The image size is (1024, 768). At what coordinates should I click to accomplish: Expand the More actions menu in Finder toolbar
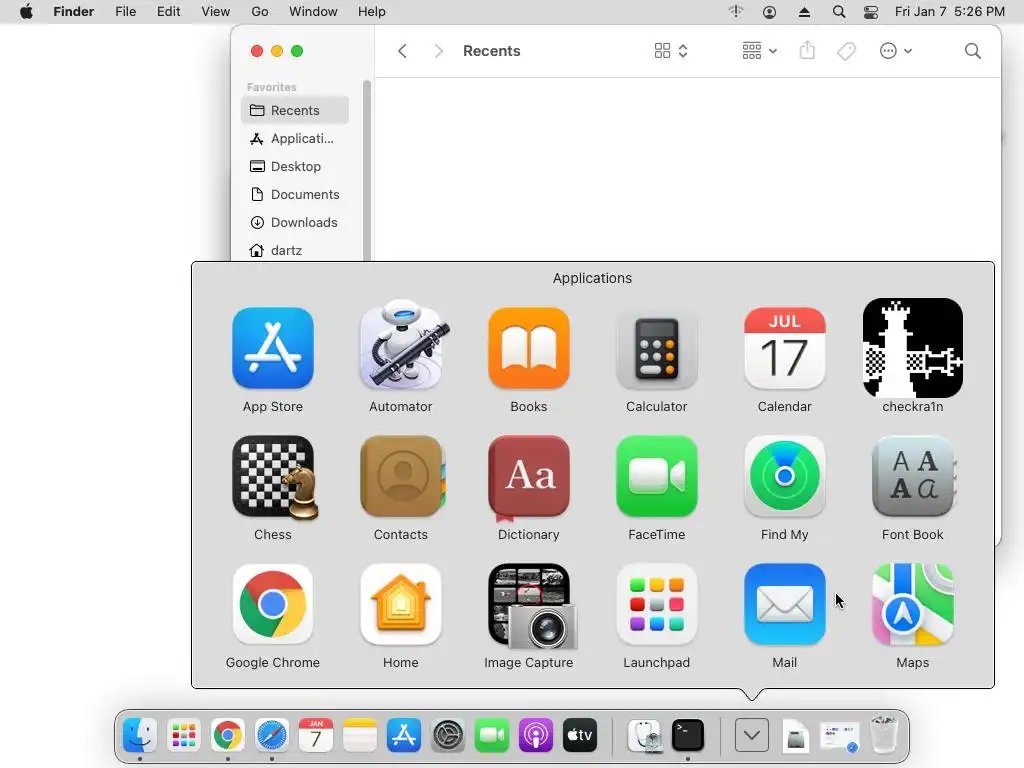895,51
